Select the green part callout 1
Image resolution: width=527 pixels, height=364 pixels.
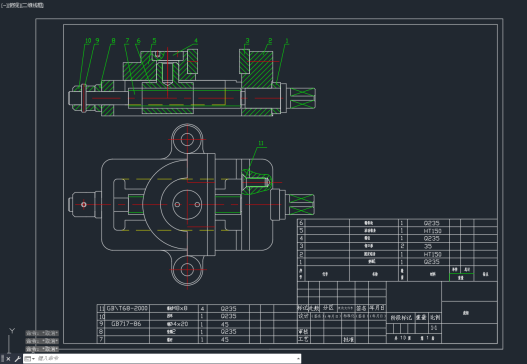tap(287, 41)
